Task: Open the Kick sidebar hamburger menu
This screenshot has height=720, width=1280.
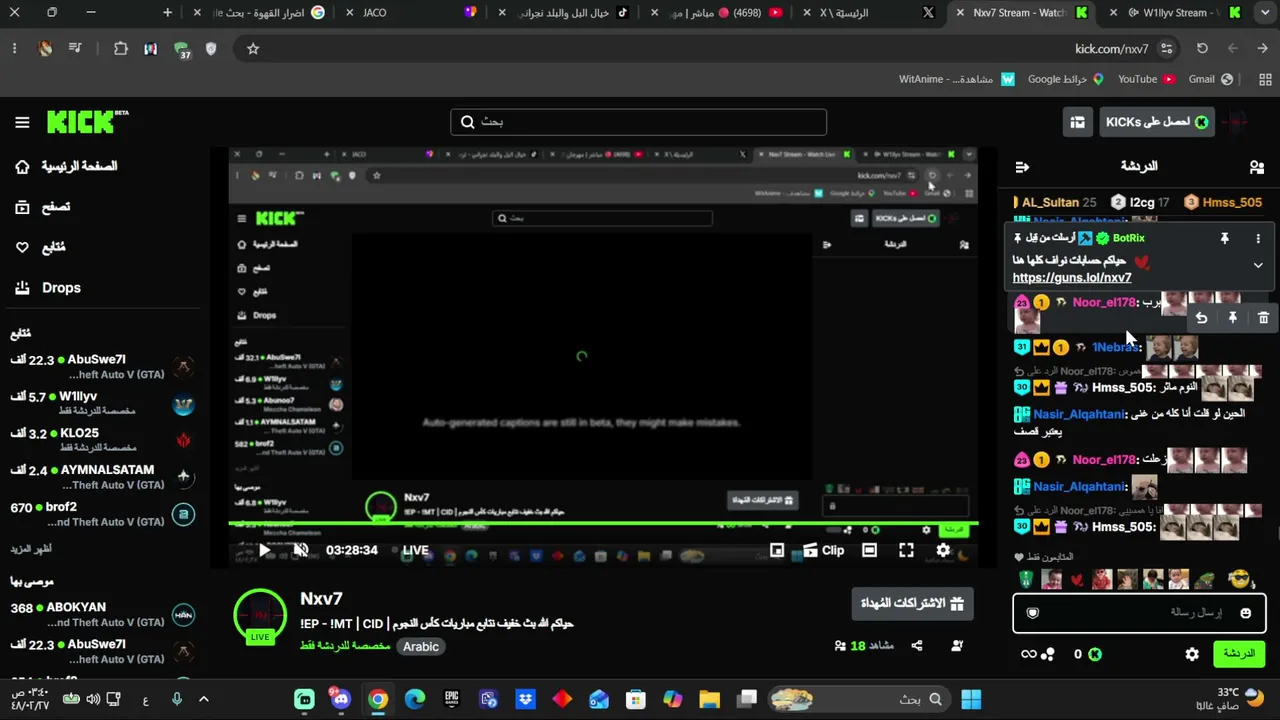Action: pos(22,122)
